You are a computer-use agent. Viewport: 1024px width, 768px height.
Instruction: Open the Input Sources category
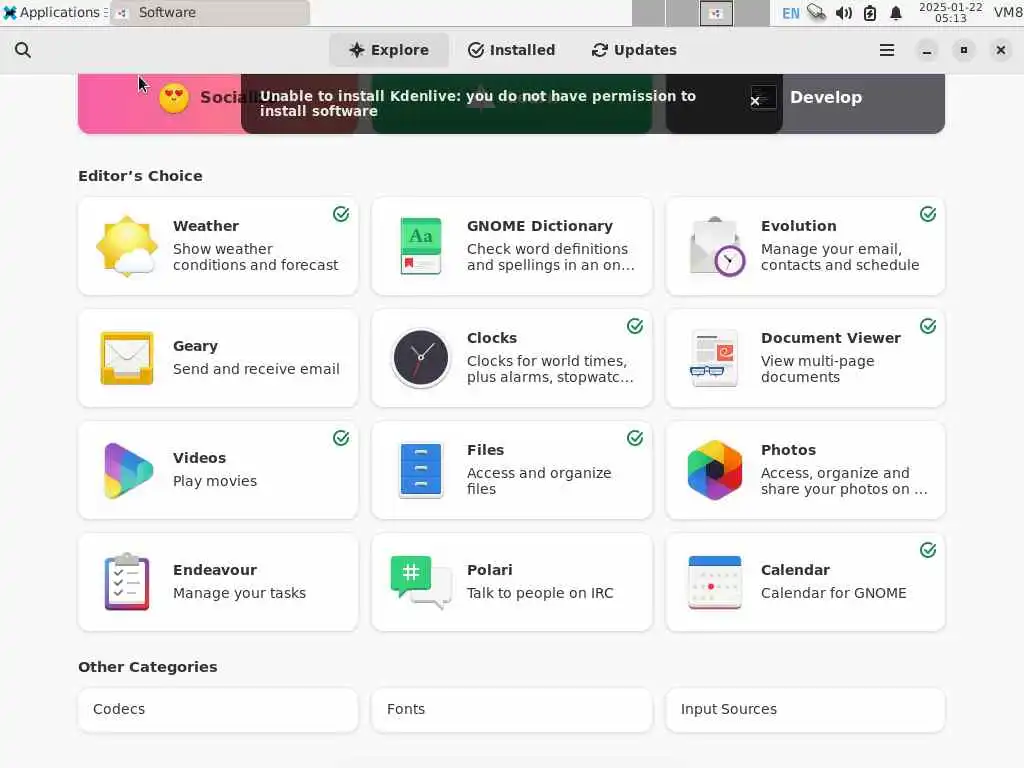[805, 710]
